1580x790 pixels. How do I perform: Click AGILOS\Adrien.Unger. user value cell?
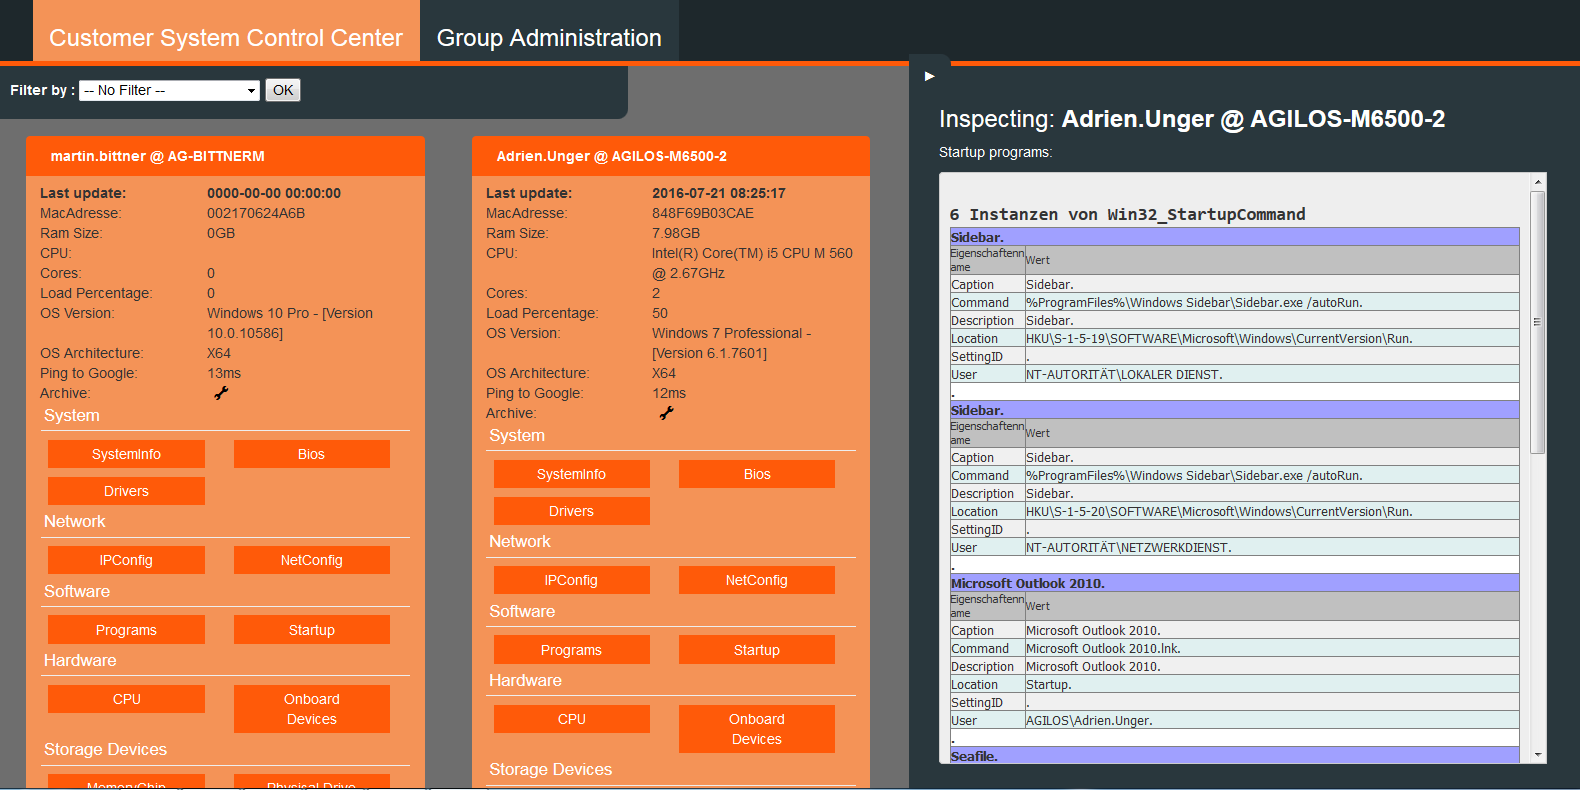point(1272,721)
